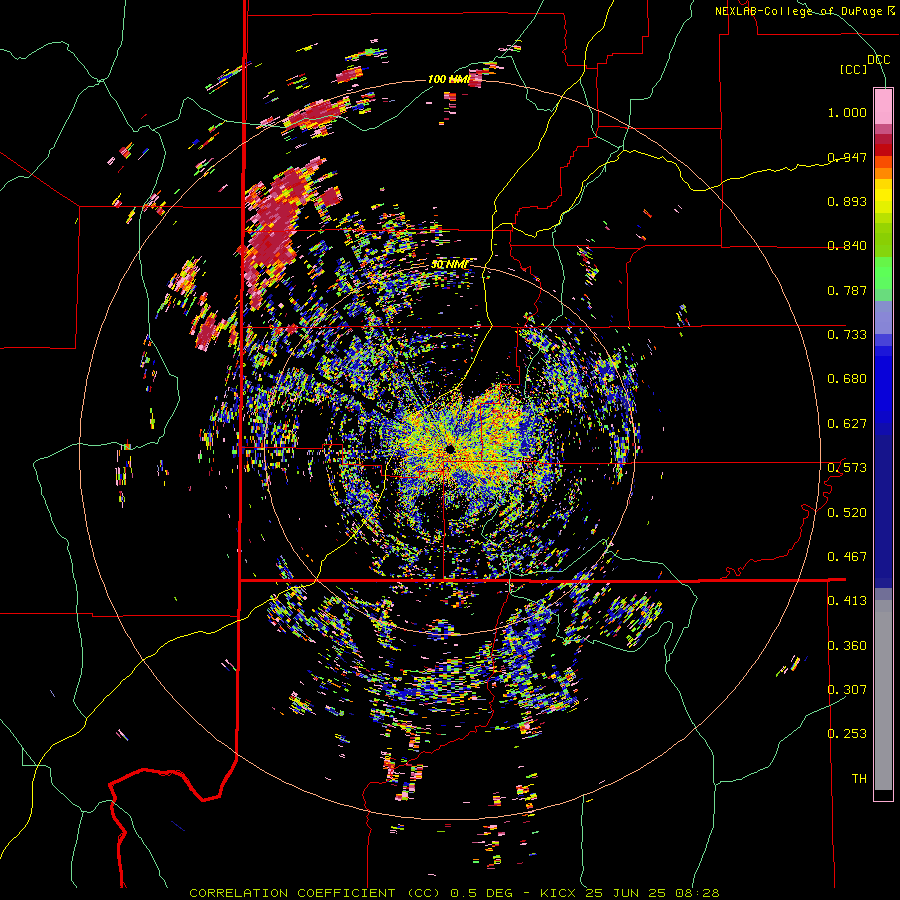
Task: Select the 0.787 value on the legend
Action: click(x=847, y=290)
